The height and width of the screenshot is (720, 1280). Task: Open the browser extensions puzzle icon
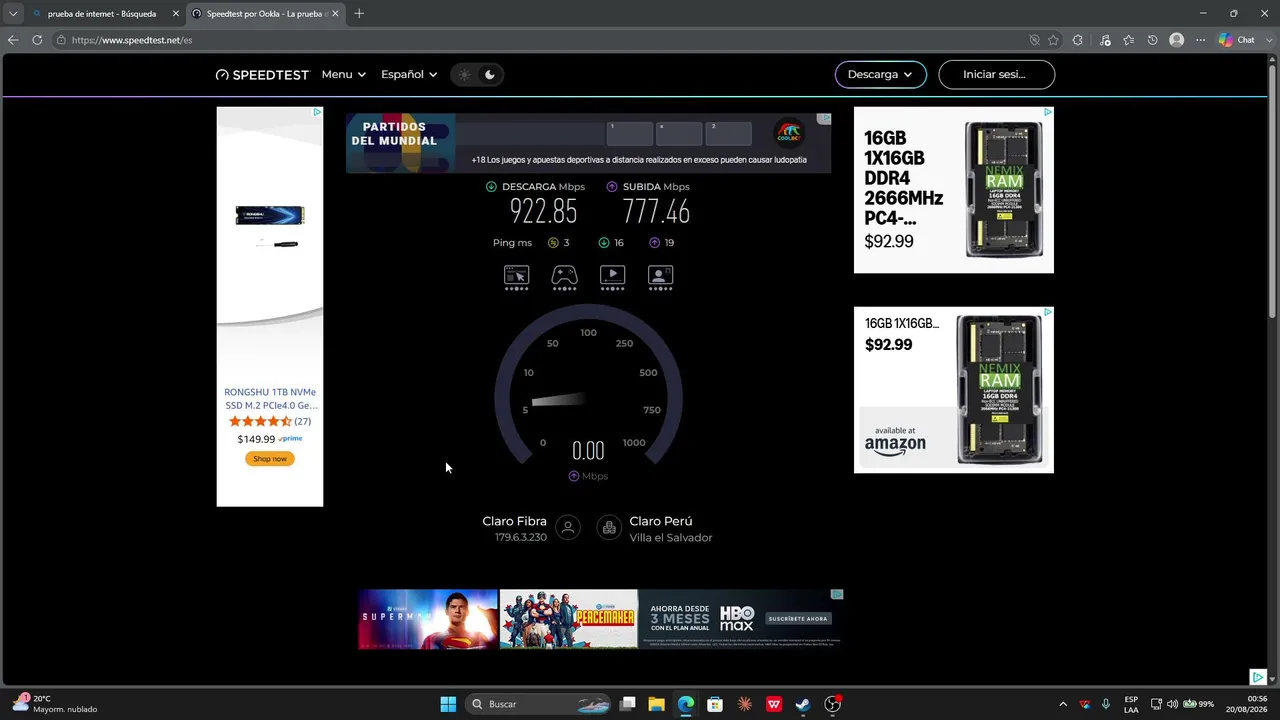click(x=1077, y=40)
